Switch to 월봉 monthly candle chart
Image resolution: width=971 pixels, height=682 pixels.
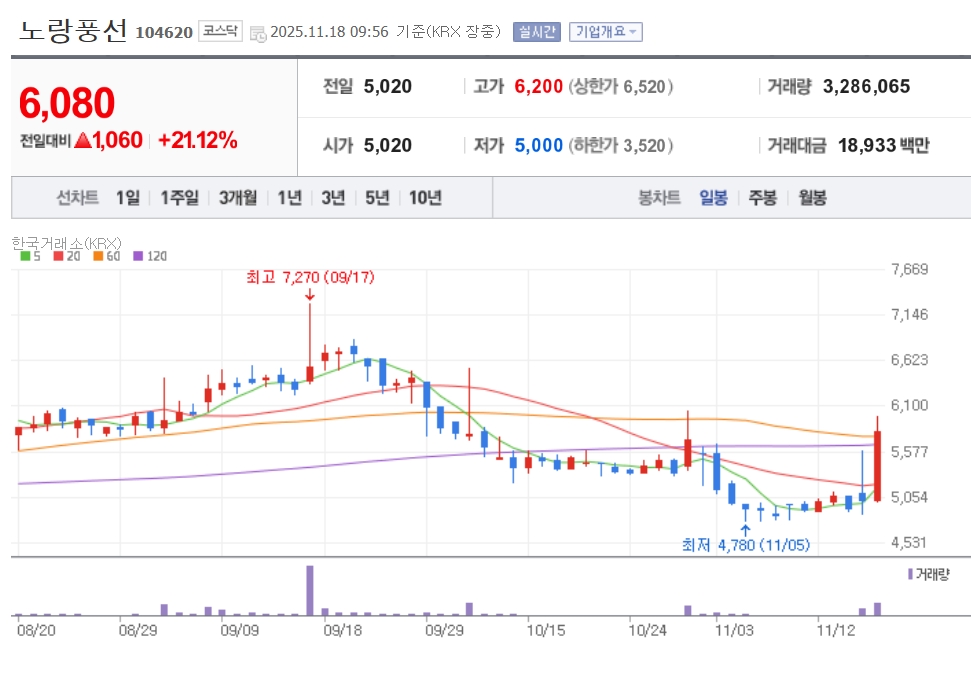pos(812,198)
